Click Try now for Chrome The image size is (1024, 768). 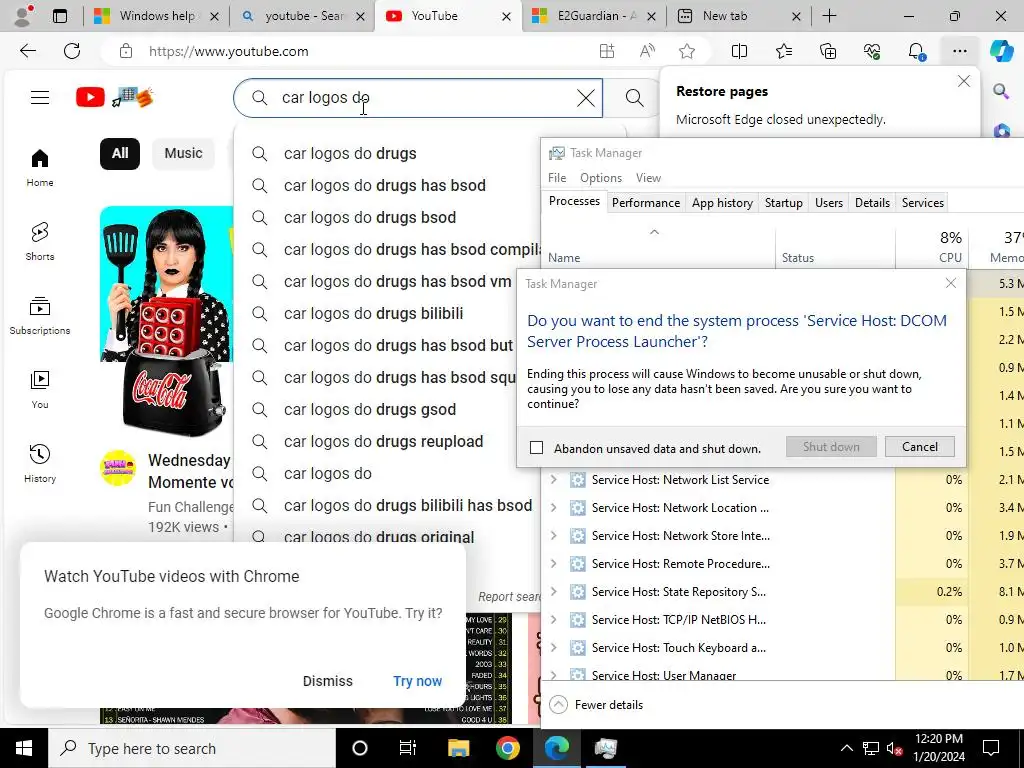[x=417, y=681]
